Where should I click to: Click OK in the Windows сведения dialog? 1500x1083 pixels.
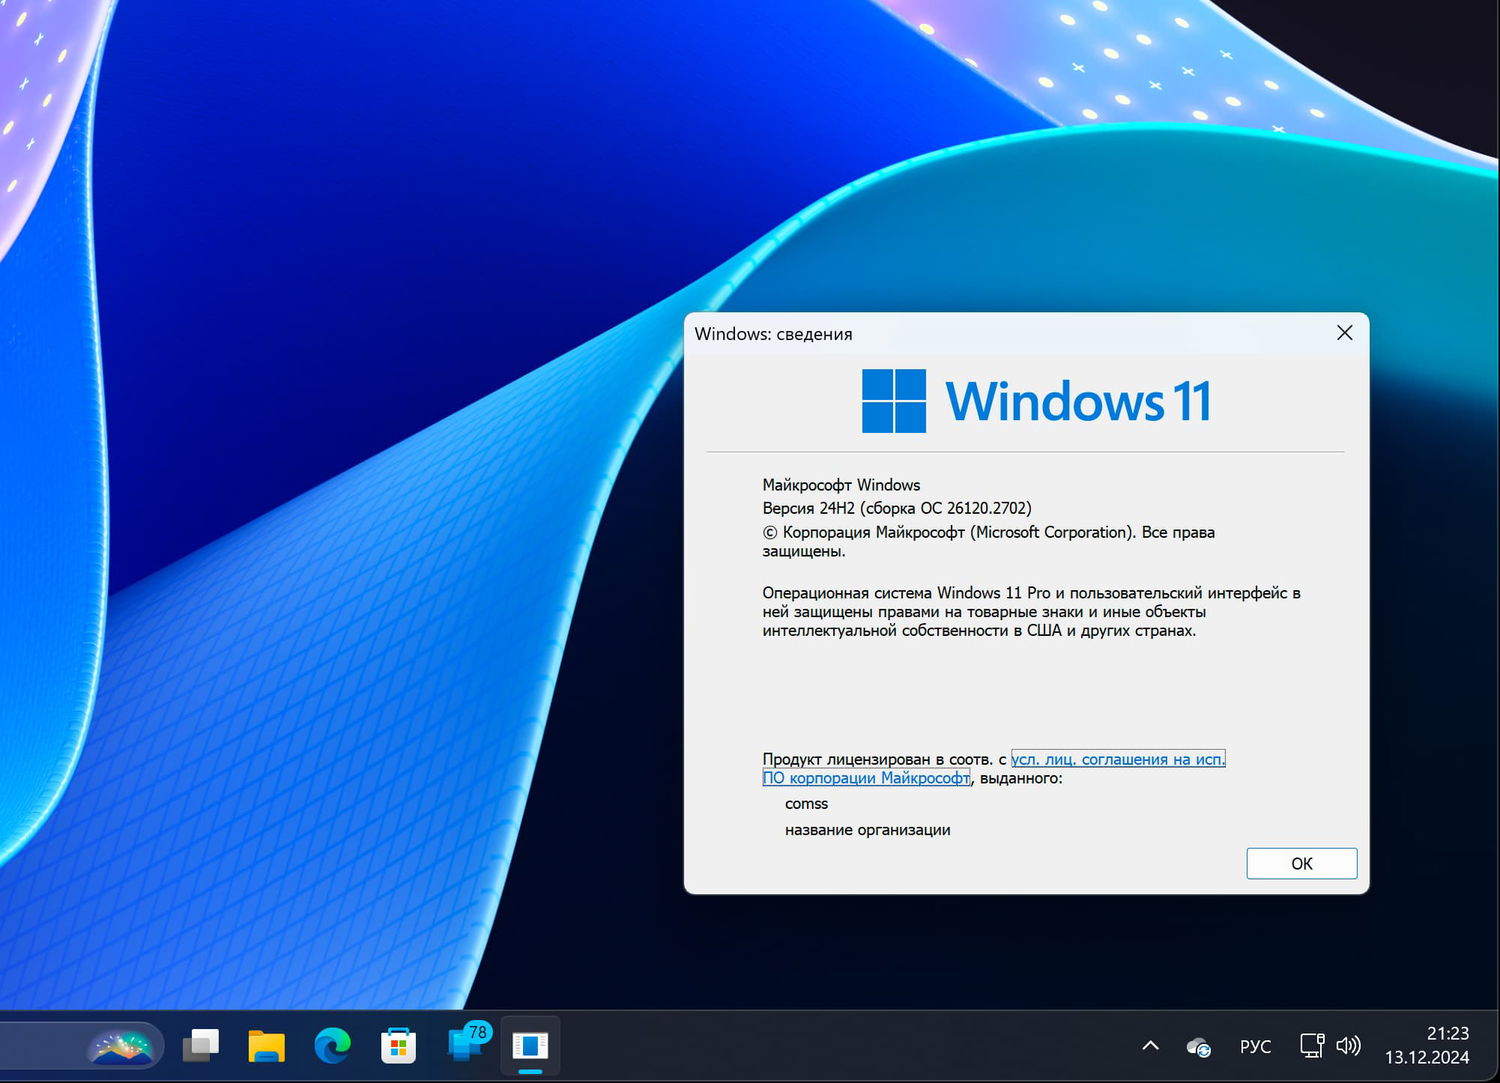point(1300,863)
